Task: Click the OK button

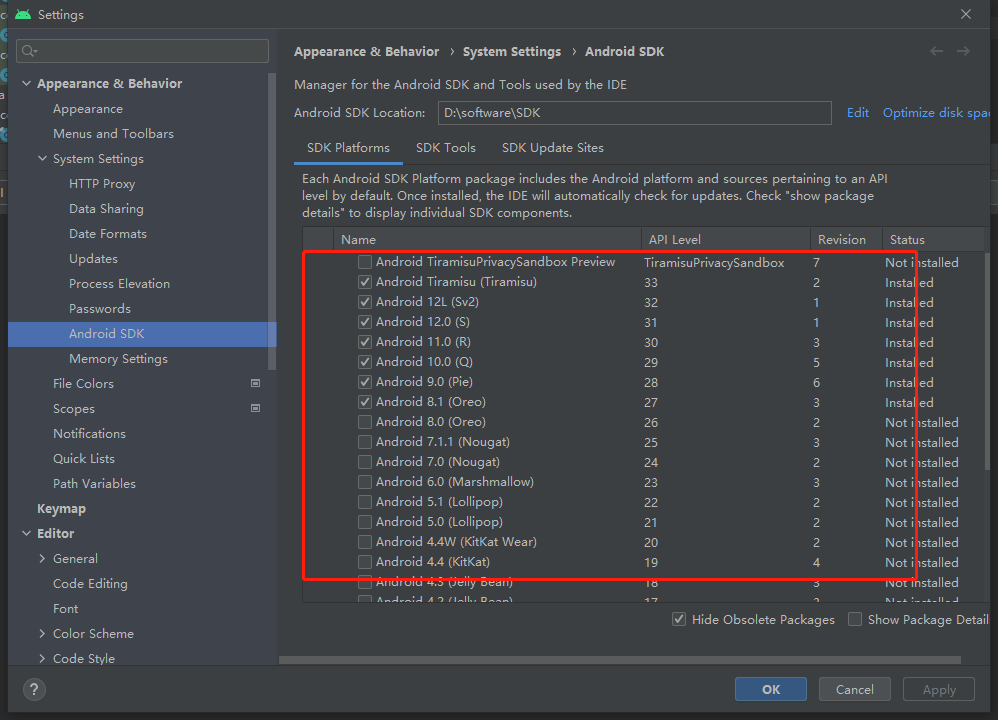Action: [770, 689]
